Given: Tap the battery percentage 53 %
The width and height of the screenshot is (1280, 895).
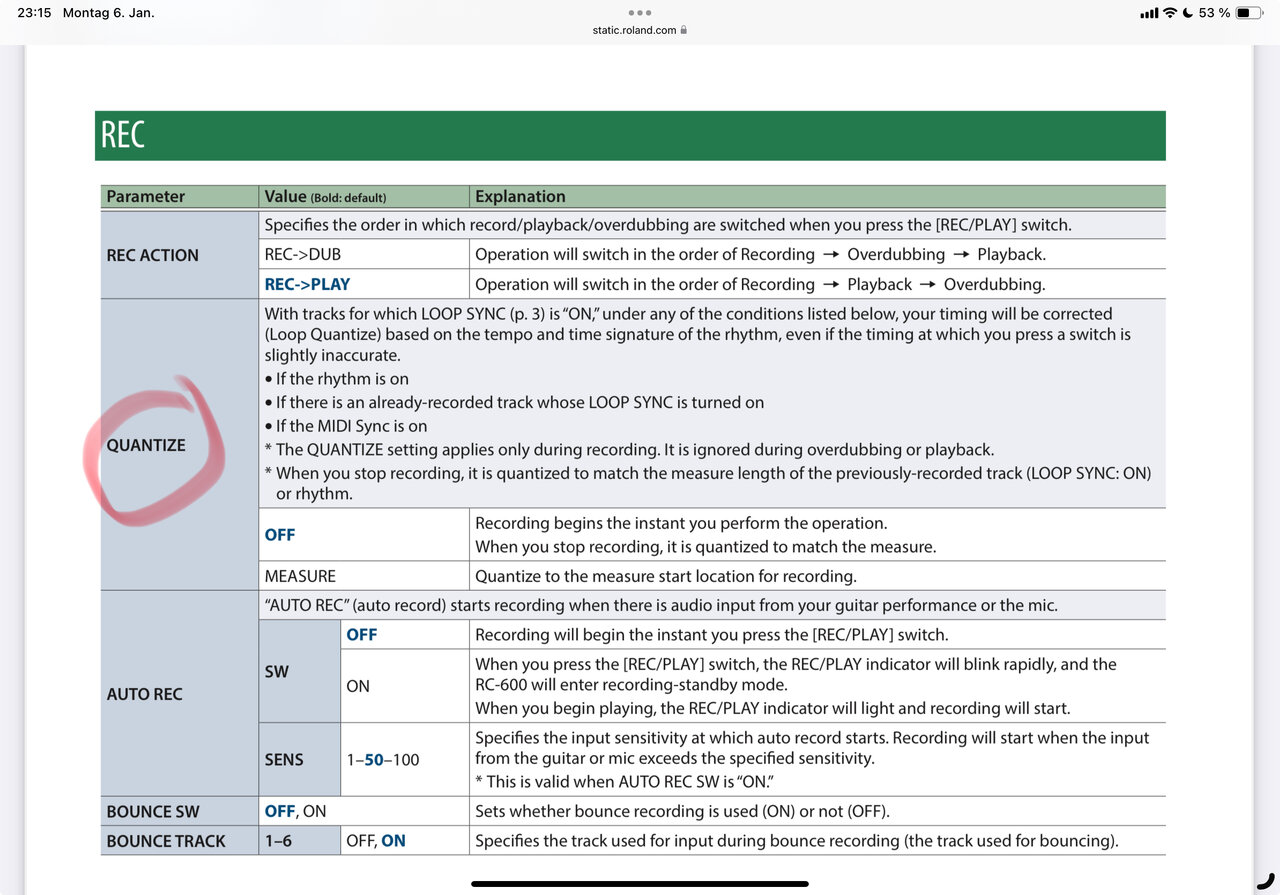Looking at the screenshot, I should click(x=1214, y=13).
